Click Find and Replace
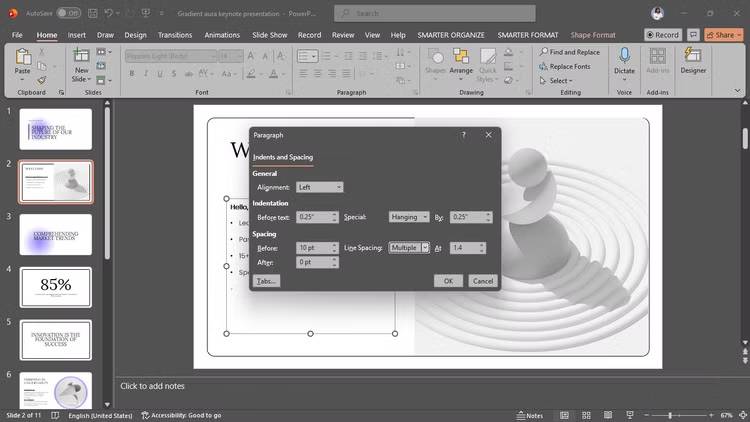Screen dimensions: 750x422 (570, 52)
